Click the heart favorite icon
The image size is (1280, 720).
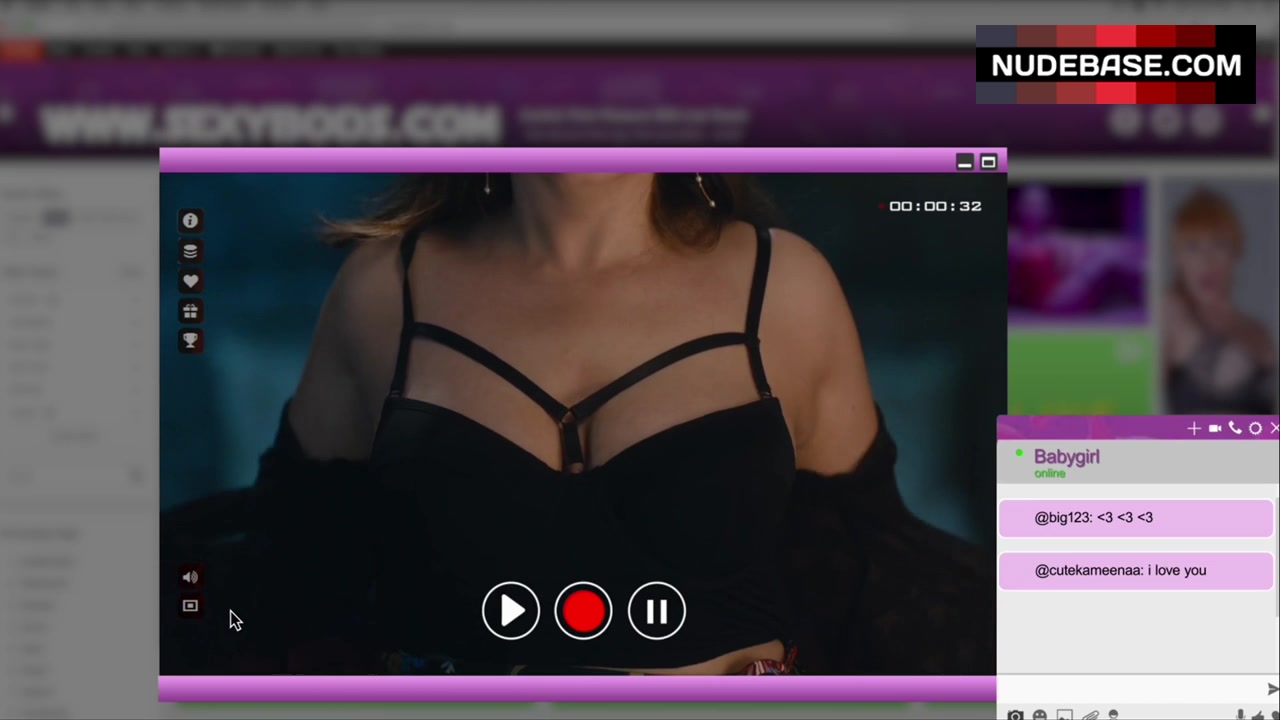click(x=190, y=281)
